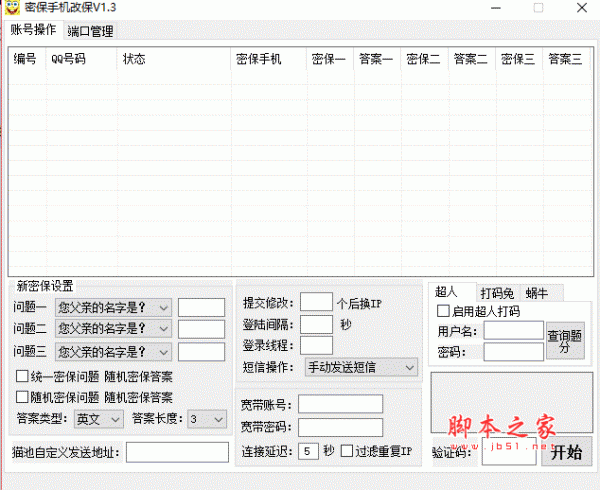The image size is (600, 490).
Task: Open the 短信操作 dropdown
Action: click(360, 368)
